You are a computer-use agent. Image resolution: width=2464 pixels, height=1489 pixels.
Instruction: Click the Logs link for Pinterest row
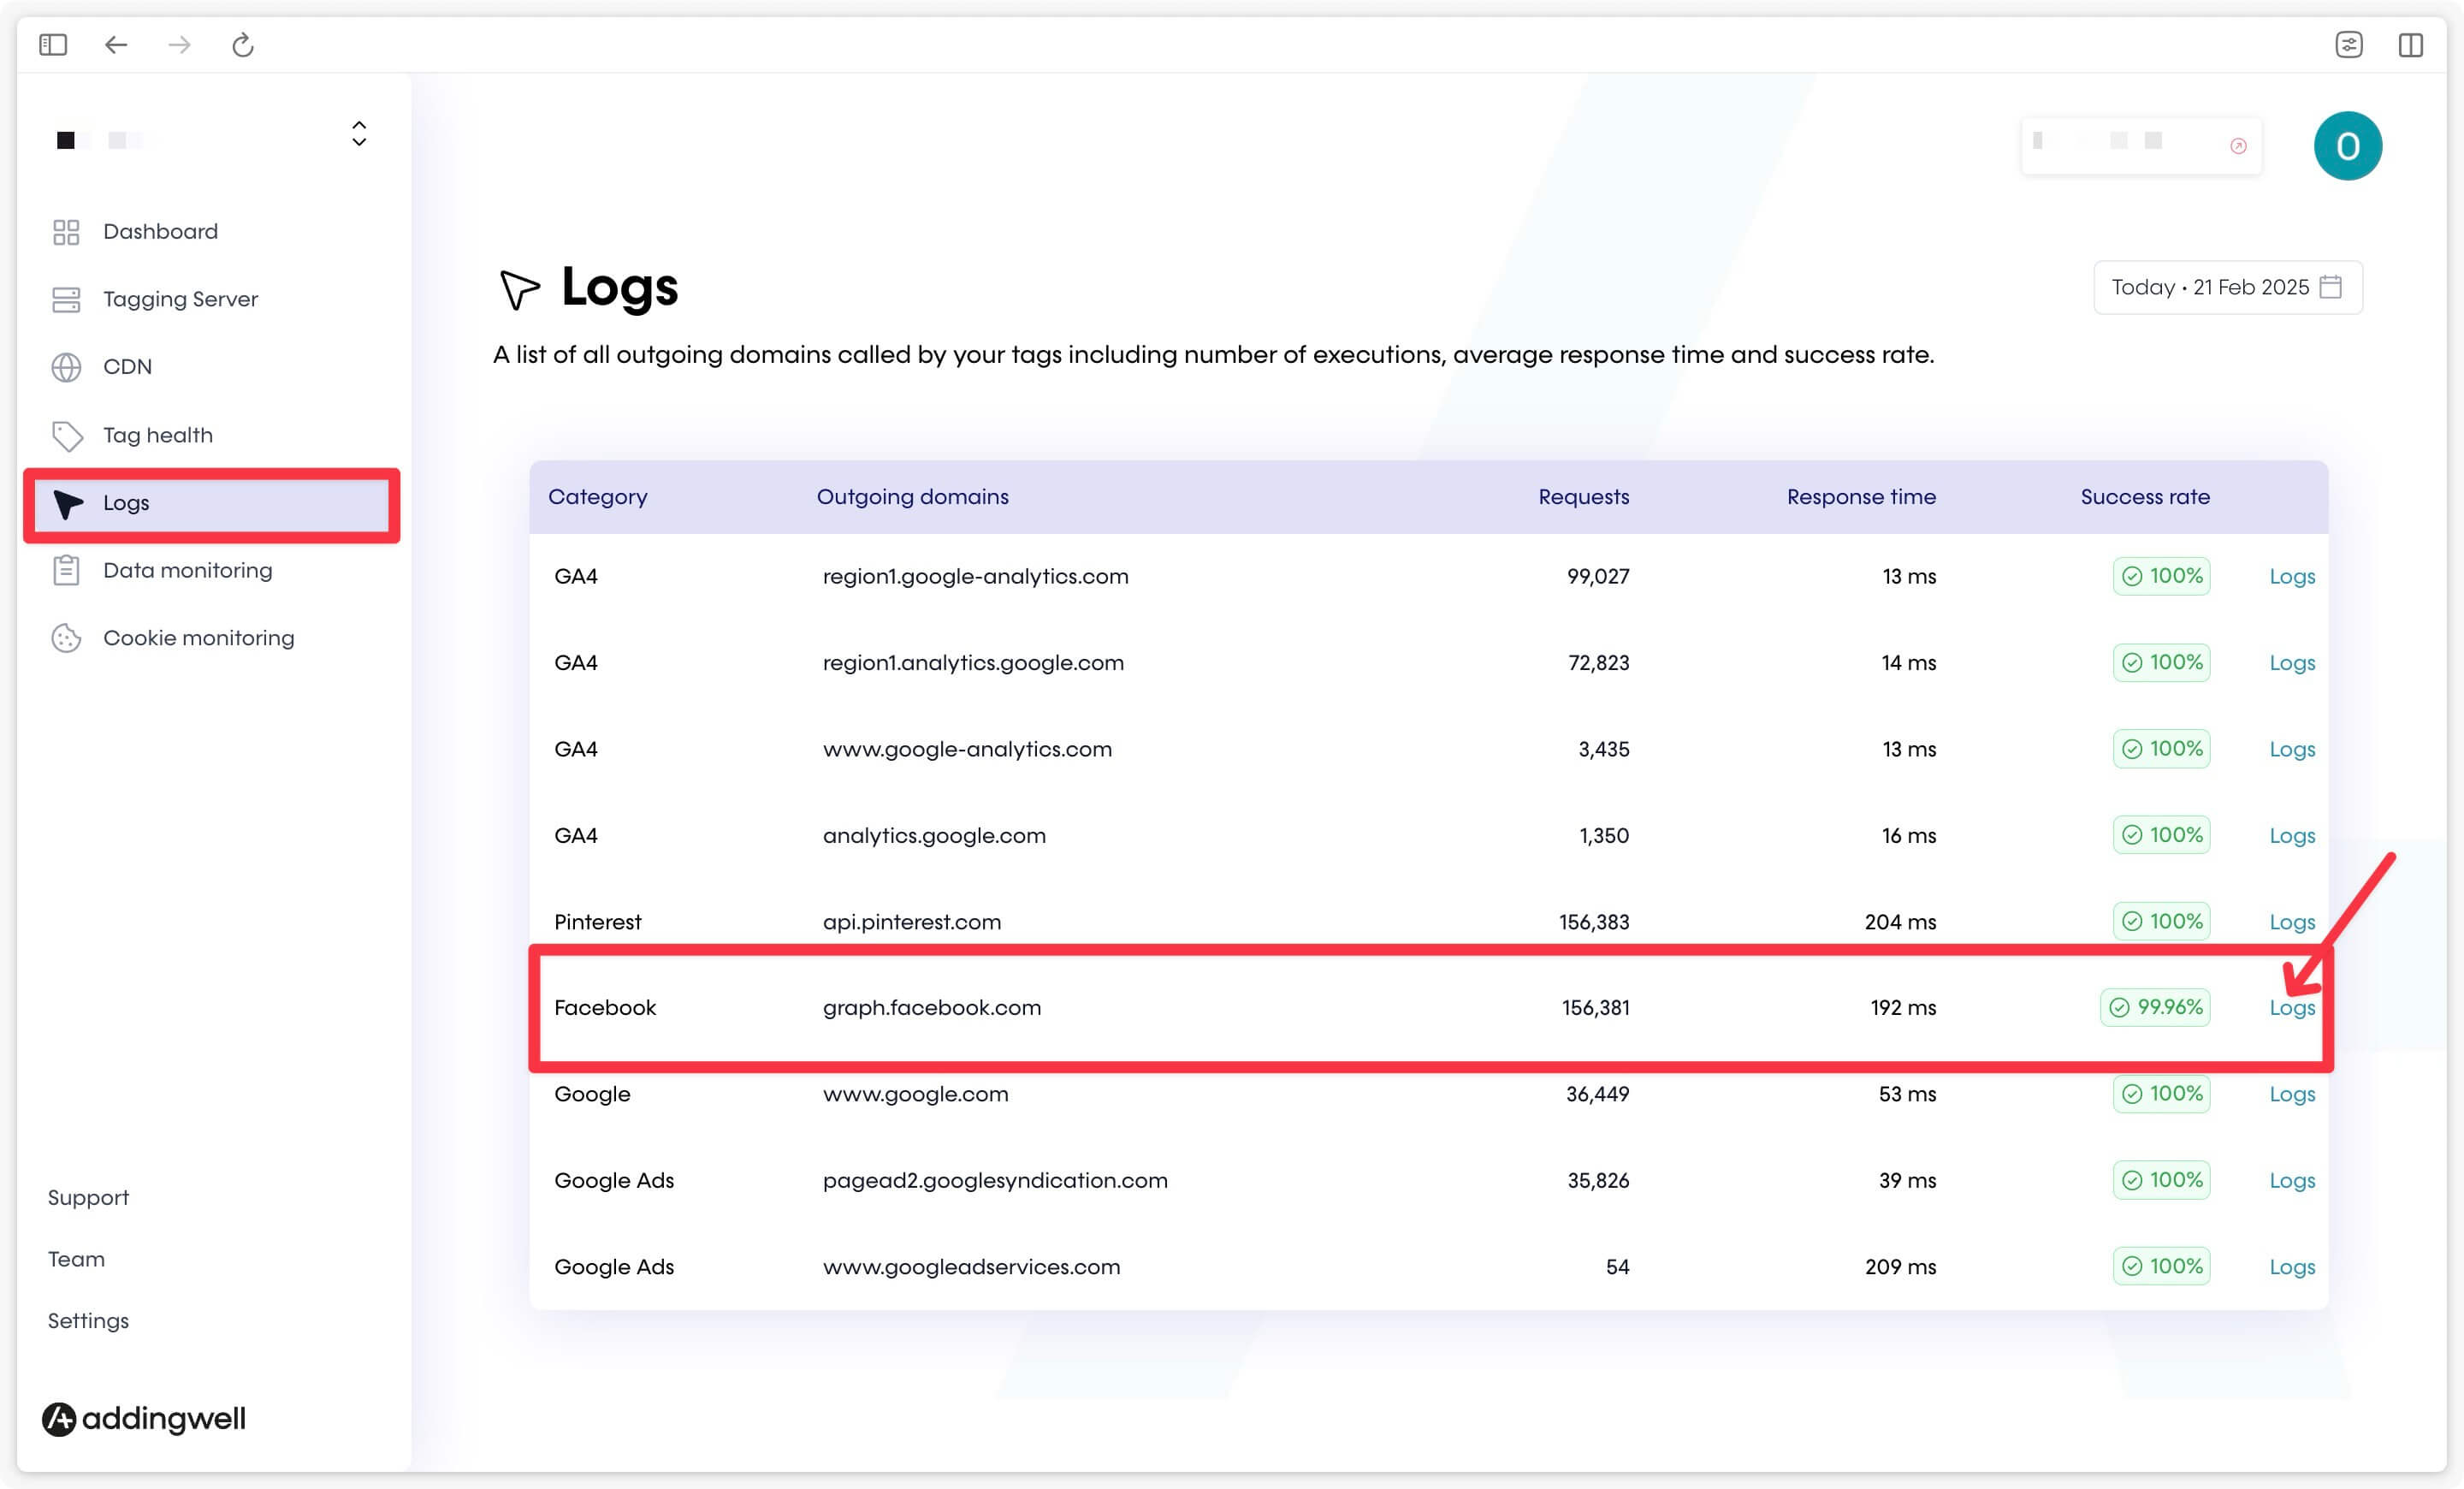(2289, 922)
